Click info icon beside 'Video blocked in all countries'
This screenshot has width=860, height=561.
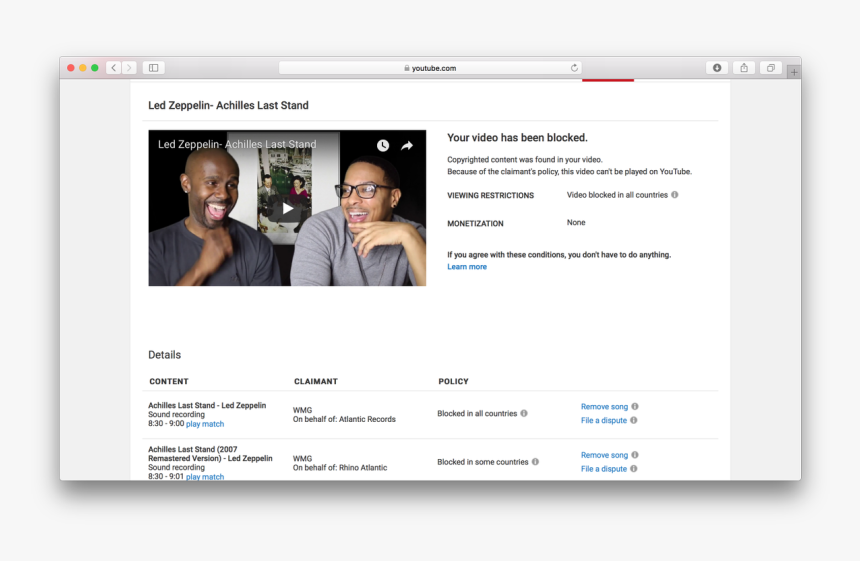coord(675,195)
